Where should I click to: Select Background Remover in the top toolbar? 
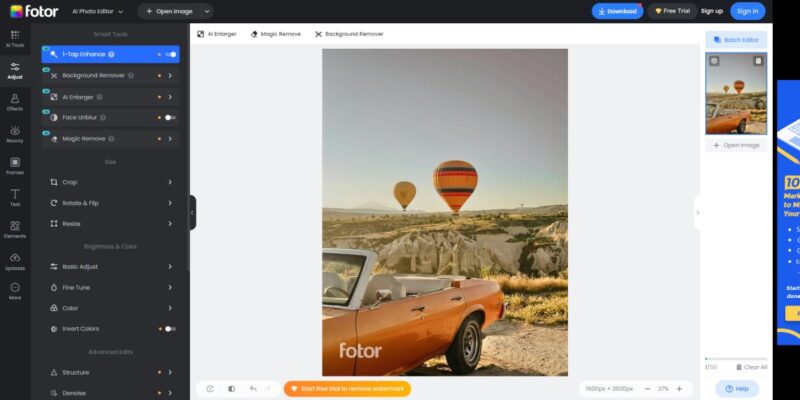click(349, 34)
